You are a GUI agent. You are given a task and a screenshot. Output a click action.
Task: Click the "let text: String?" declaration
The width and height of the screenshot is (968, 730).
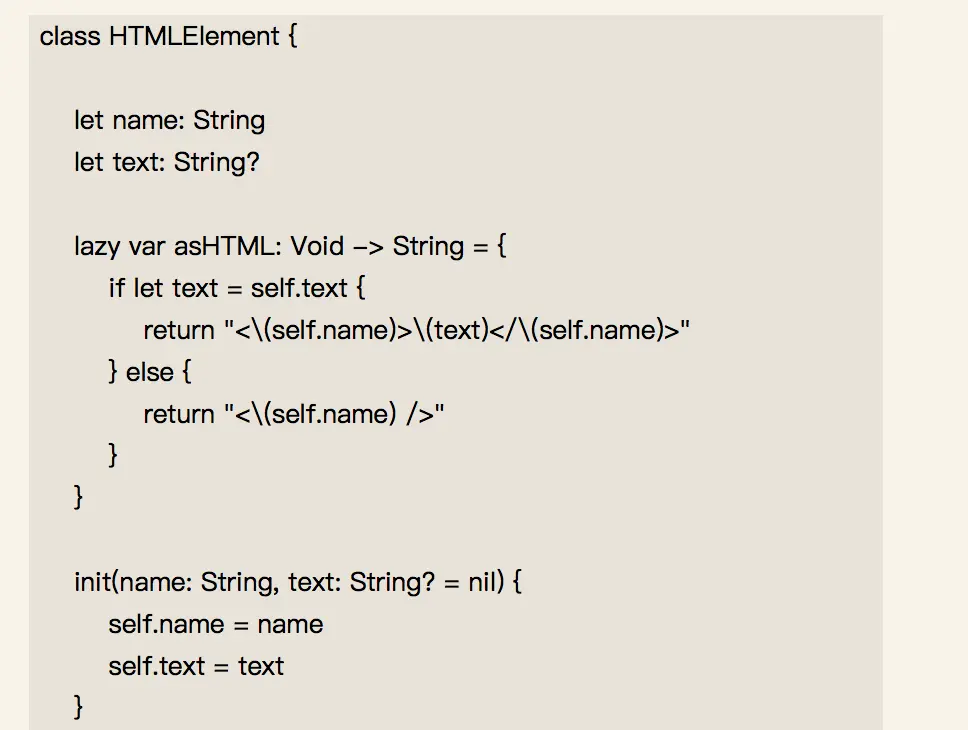point(166,162)
